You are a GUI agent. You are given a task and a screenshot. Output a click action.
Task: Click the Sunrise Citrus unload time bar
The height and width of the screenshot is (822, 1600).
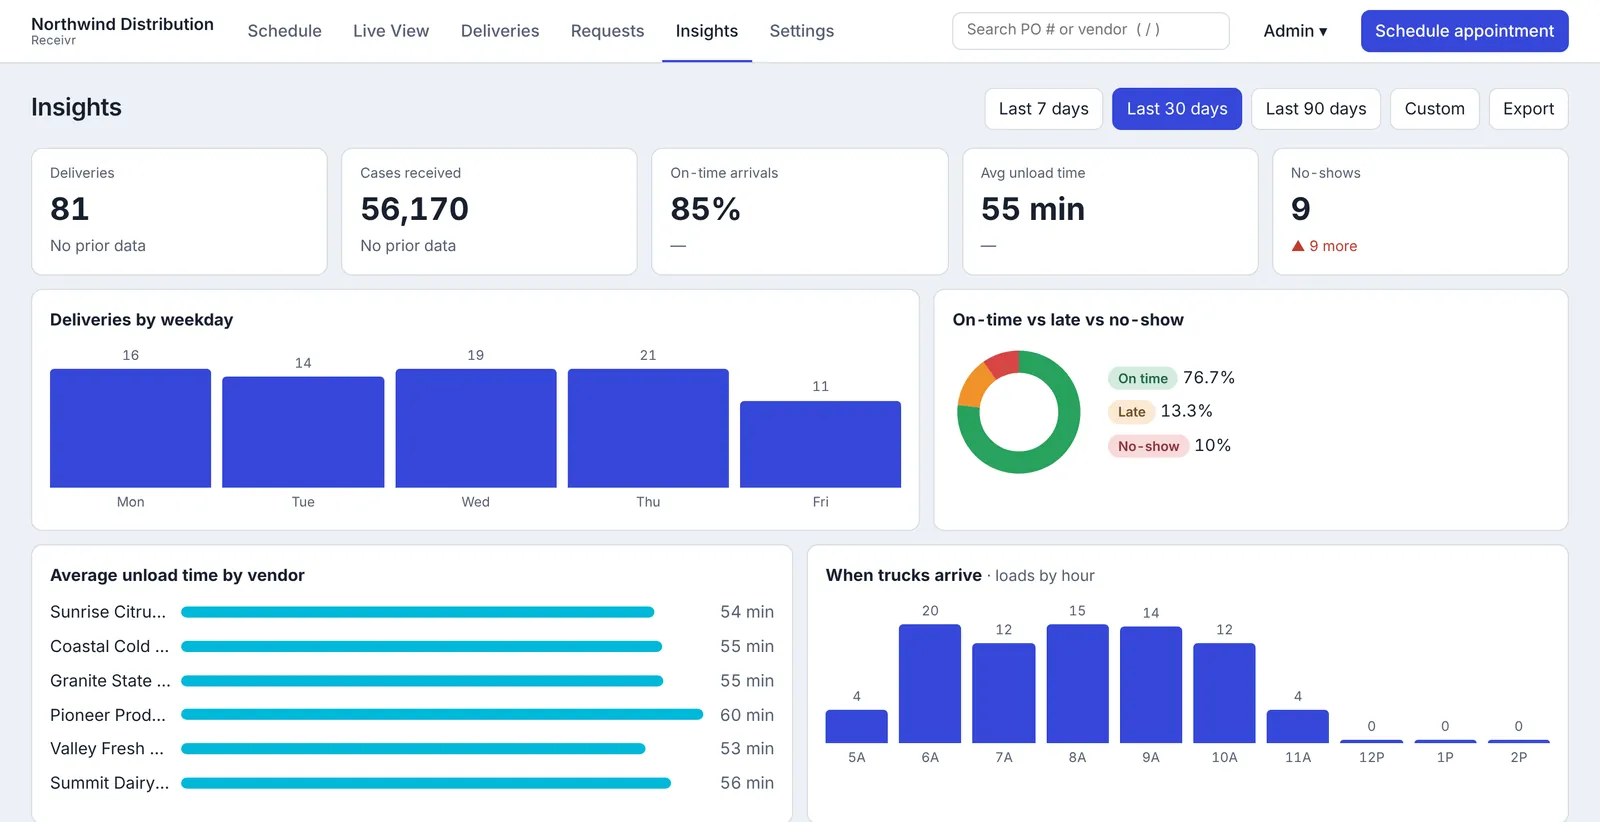[417, 612]
